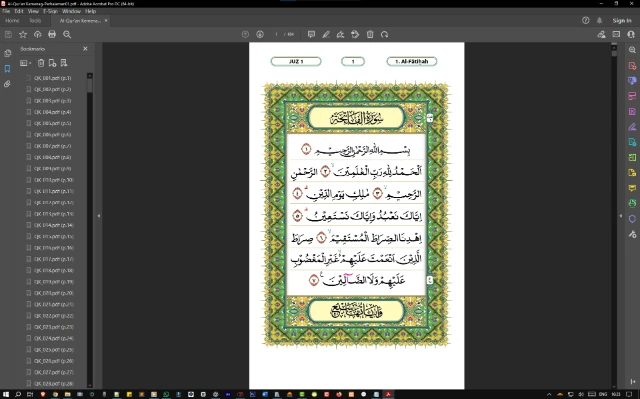Open the green tool icon in right pane
The image size is (640, 399).
pyautogui.click(x=632, y=157)
